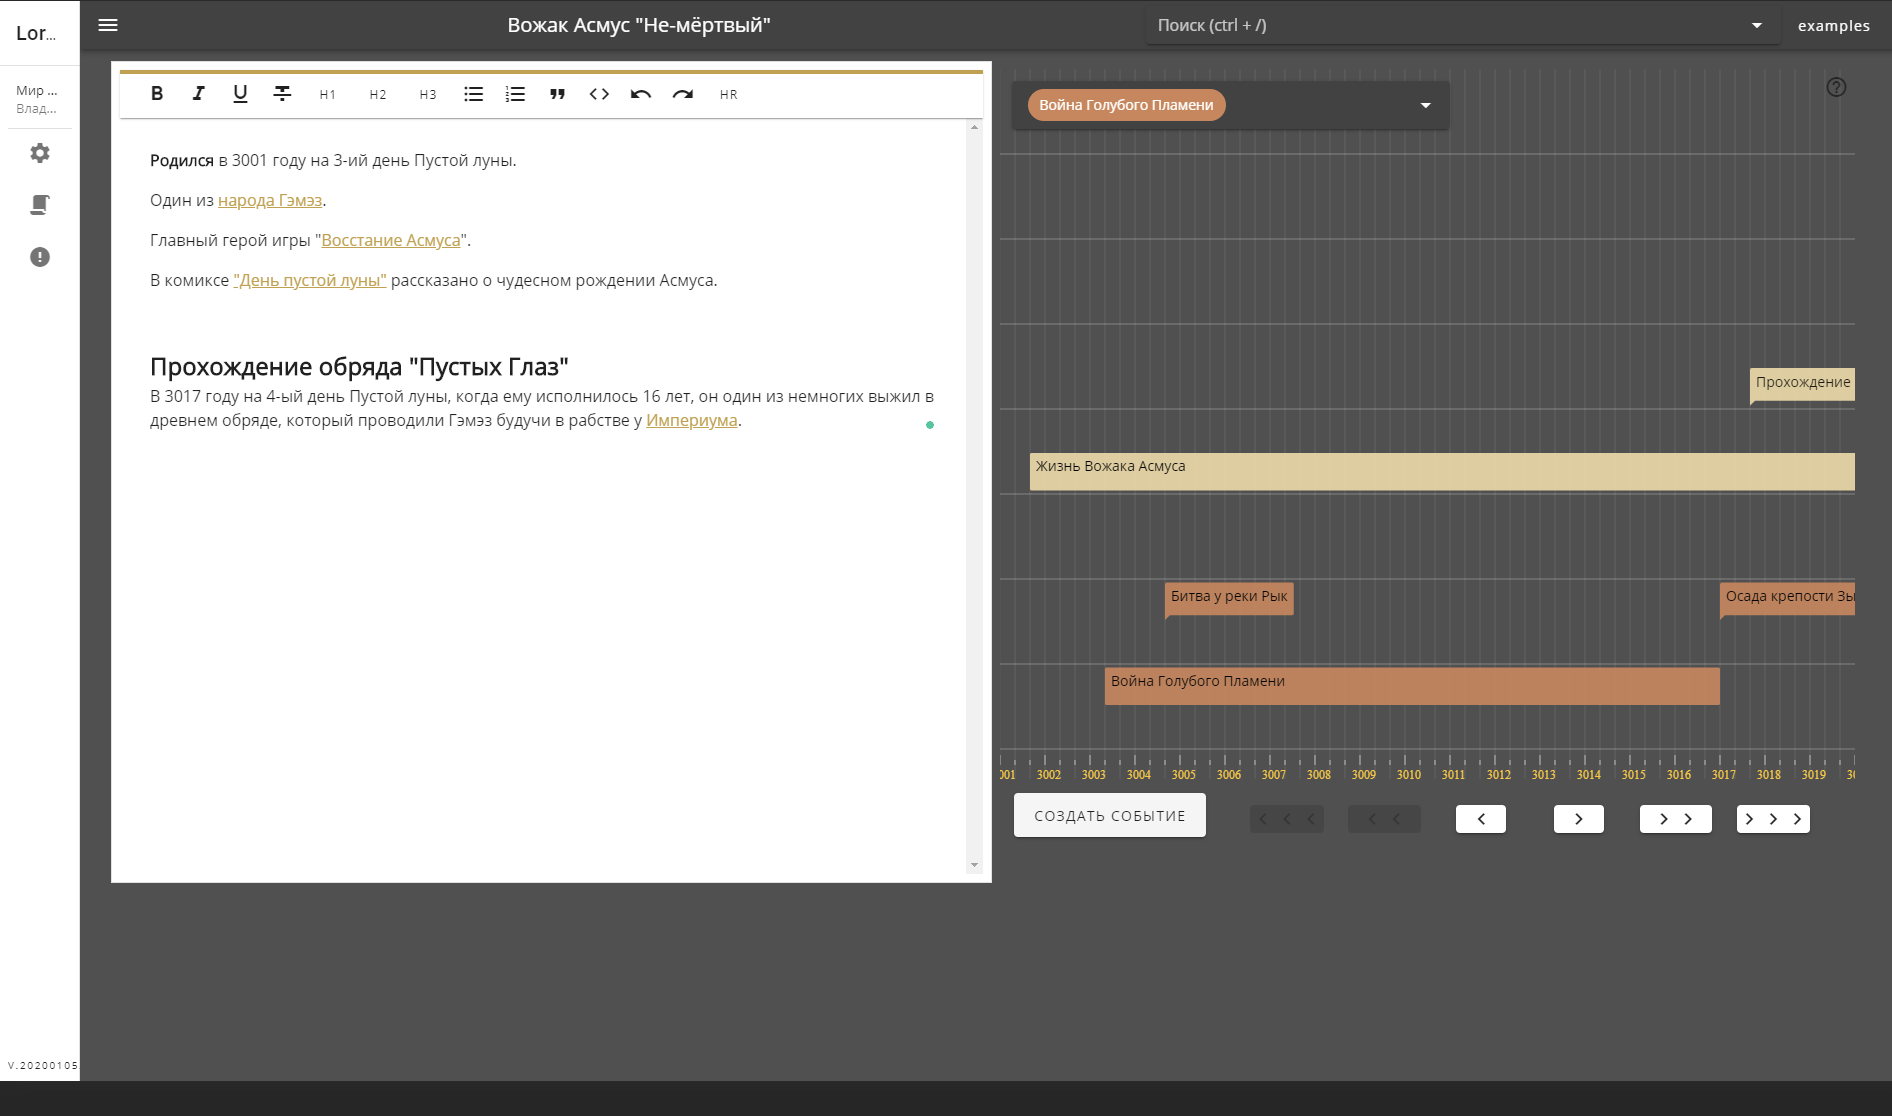Select Битва у реки Рык event
This screenshot has height=1116, width=1892.
pyautogui.click(x=1229, y=598)
